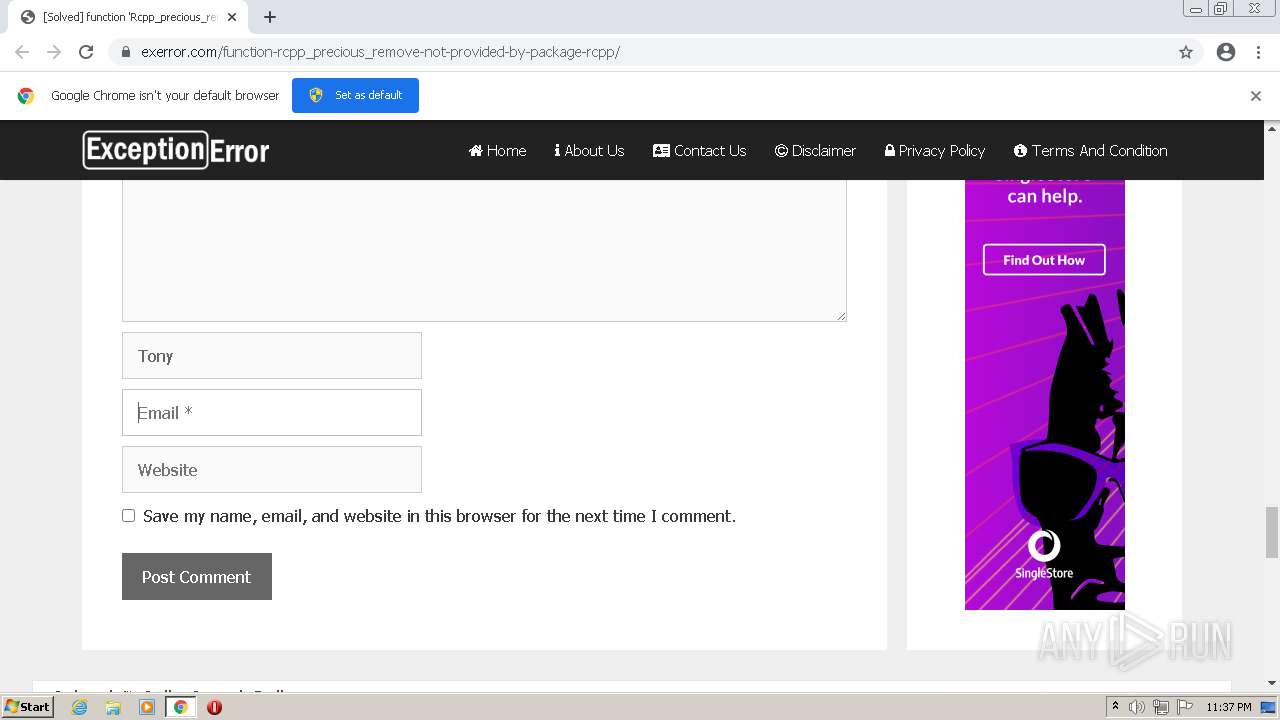Click the Chrome taskbar icon
The width and height of the screenshot is (1280, 720).
[181, 707]
